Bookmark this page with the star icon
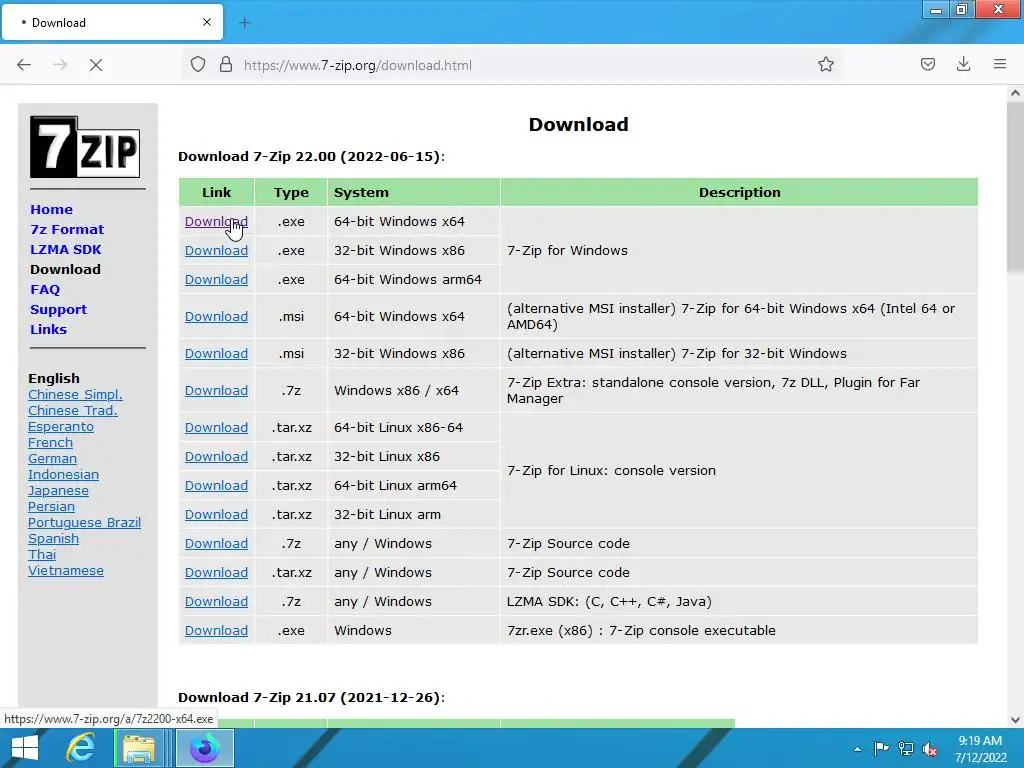Image resolution: width=1024 pixels, height=768 pixels. point(825,65)
